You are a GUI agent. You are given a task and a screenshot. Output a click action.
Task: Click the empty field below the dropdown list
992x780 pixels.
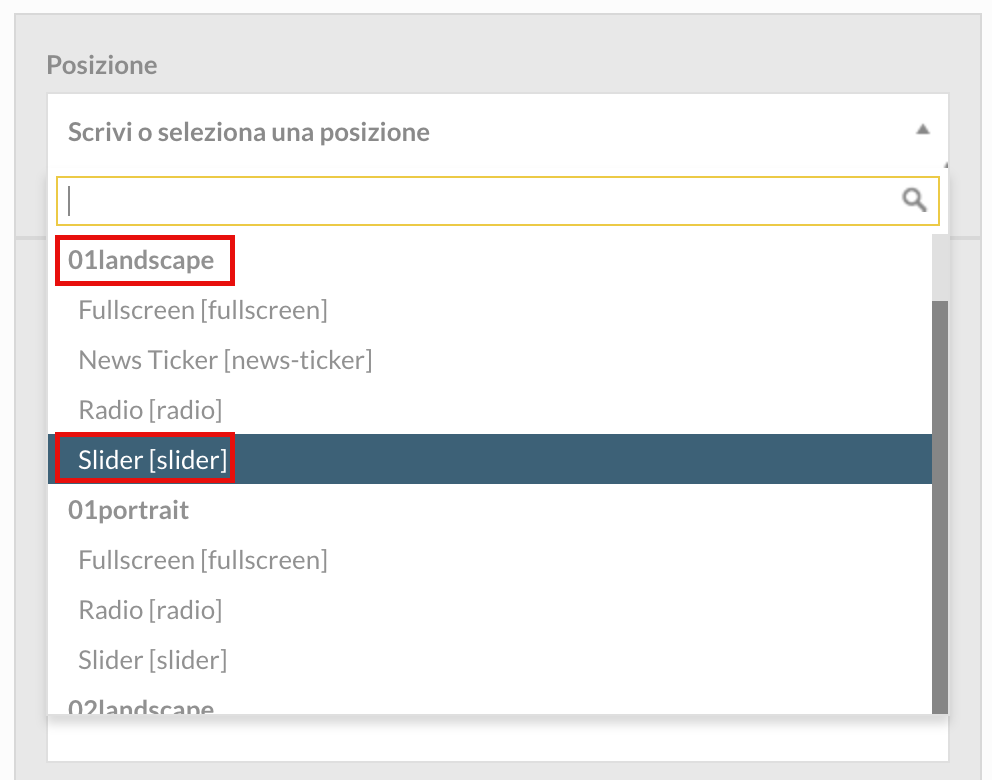click(x=497, y=738)
